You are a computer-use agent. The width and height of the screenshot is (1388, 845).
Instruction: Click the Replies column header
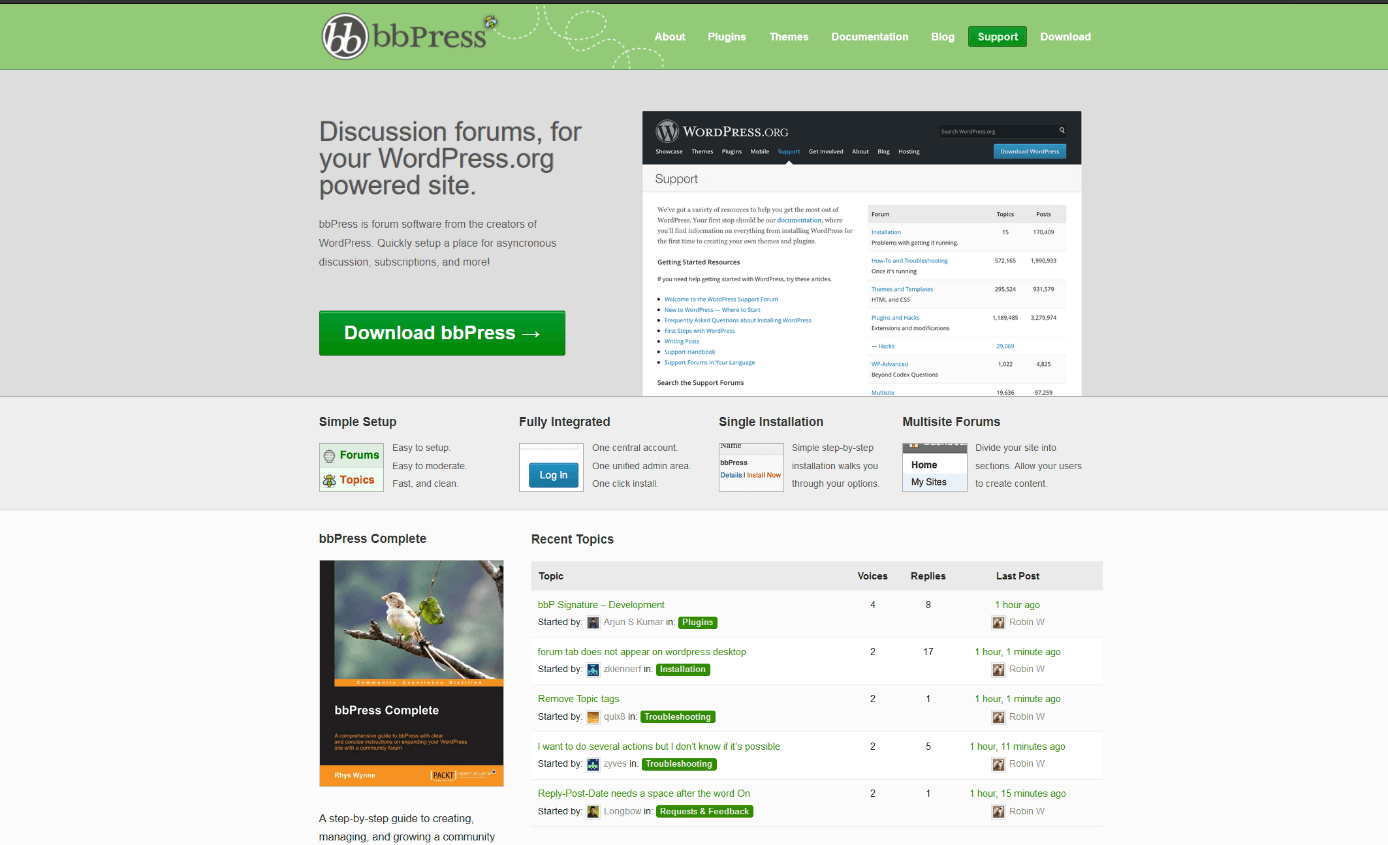pos(928,576)
